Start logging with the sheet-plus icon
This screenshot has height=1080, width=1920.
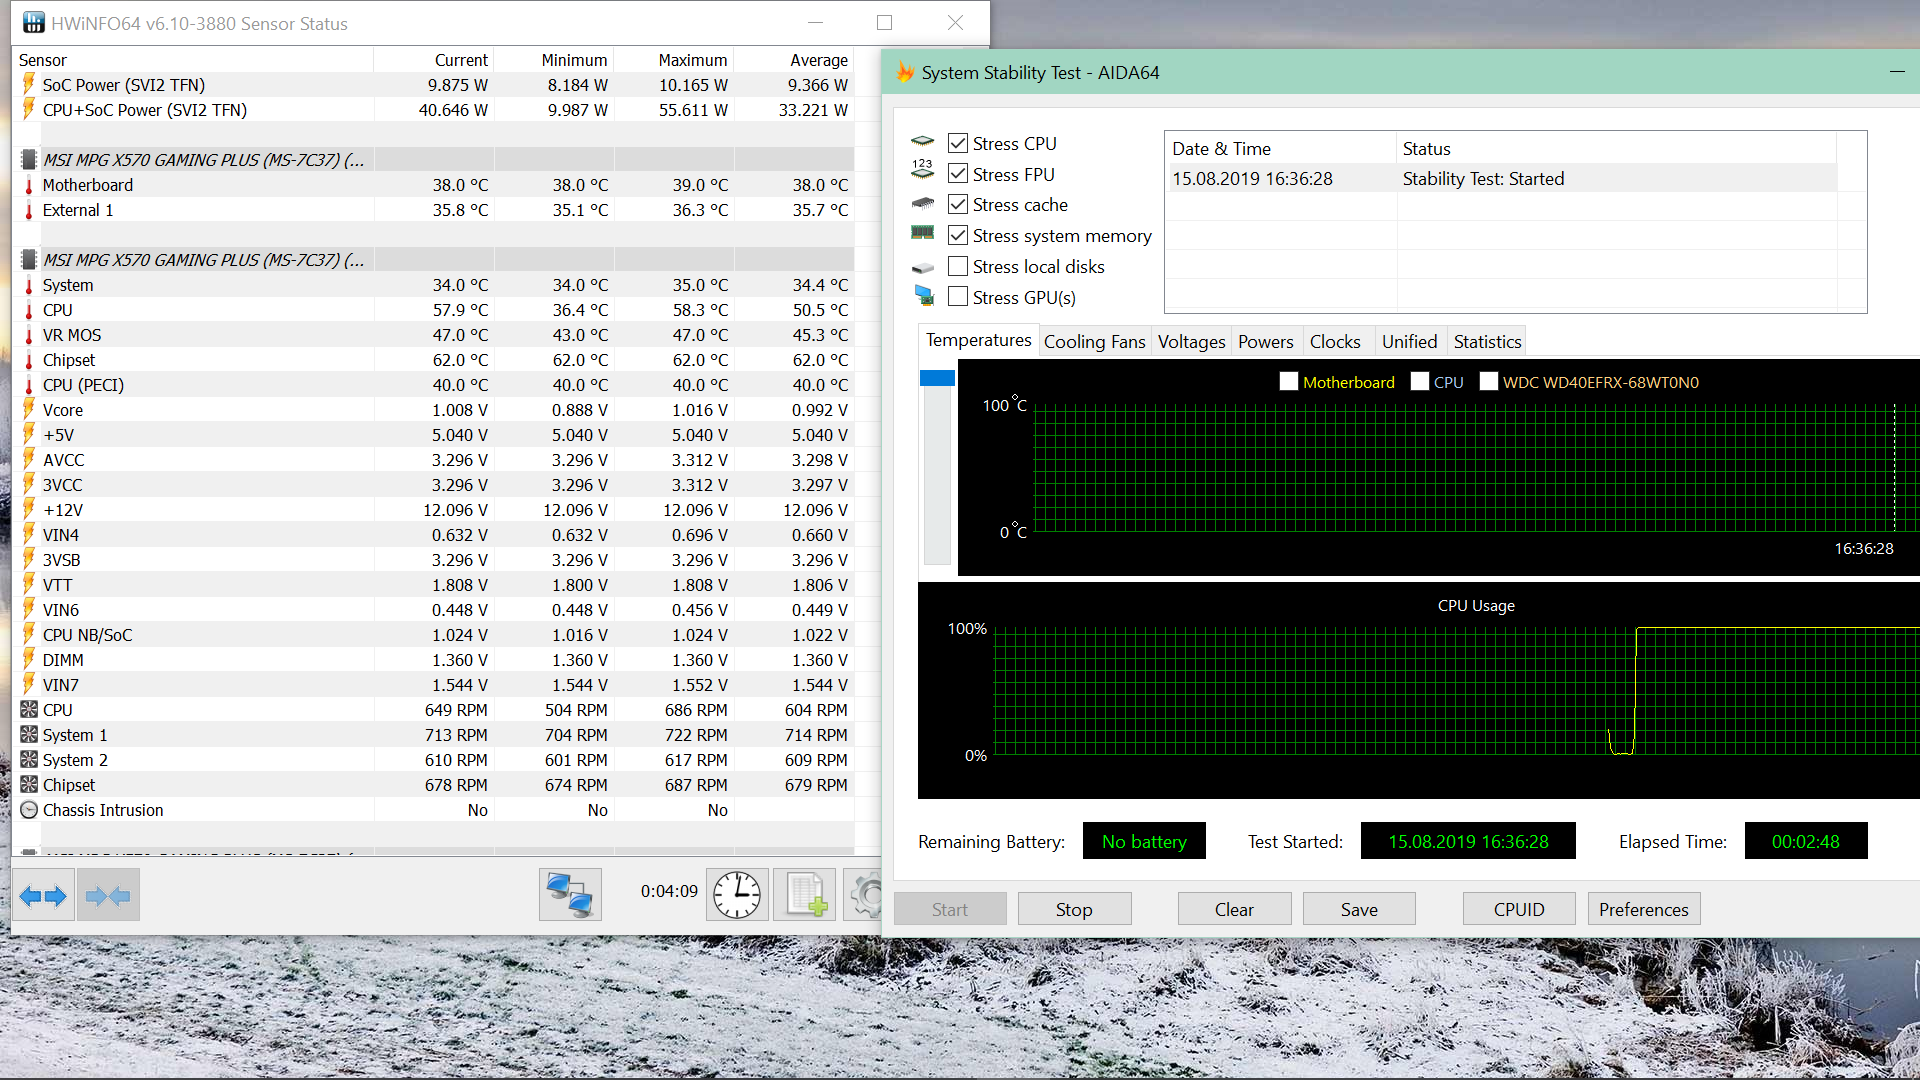coord(805,894)
